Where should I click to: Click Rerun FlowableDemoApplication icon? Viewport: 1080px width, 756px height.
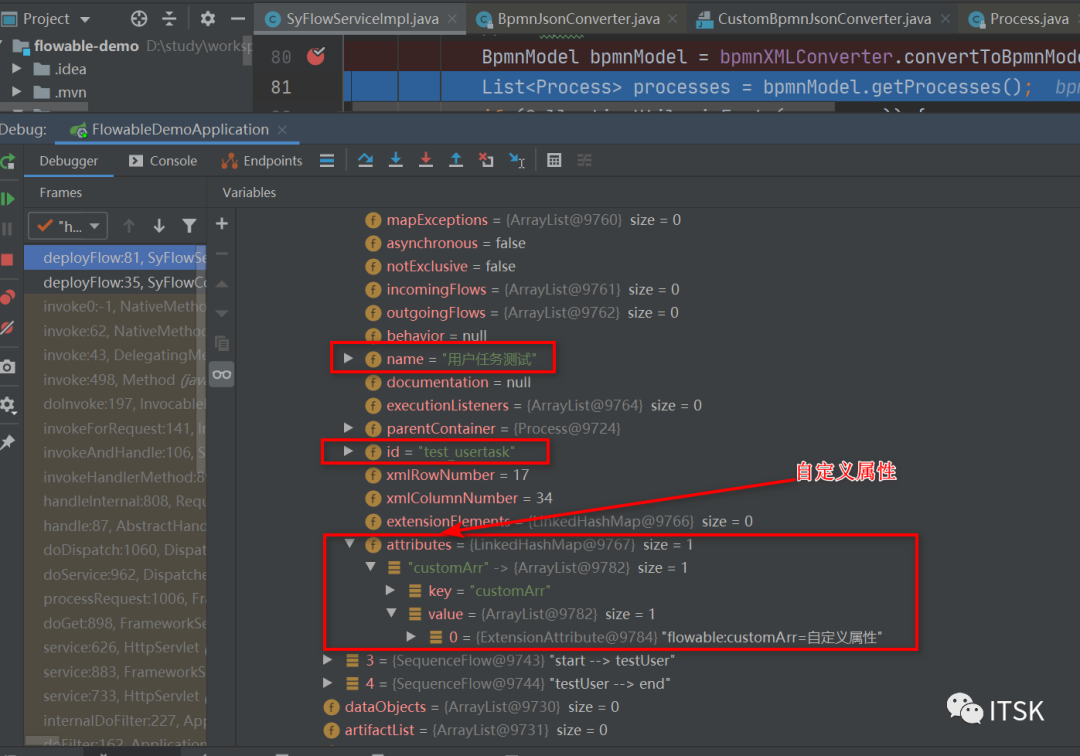(x=8, y=162)
